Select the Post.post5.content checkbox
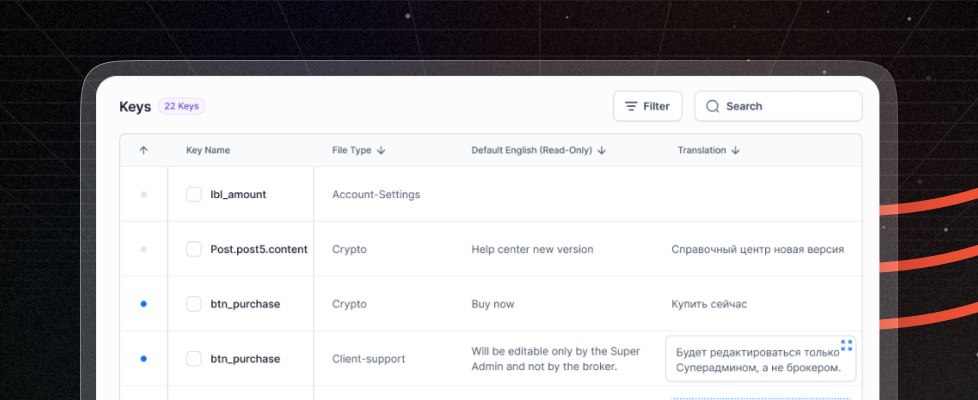 coord(194,249)
